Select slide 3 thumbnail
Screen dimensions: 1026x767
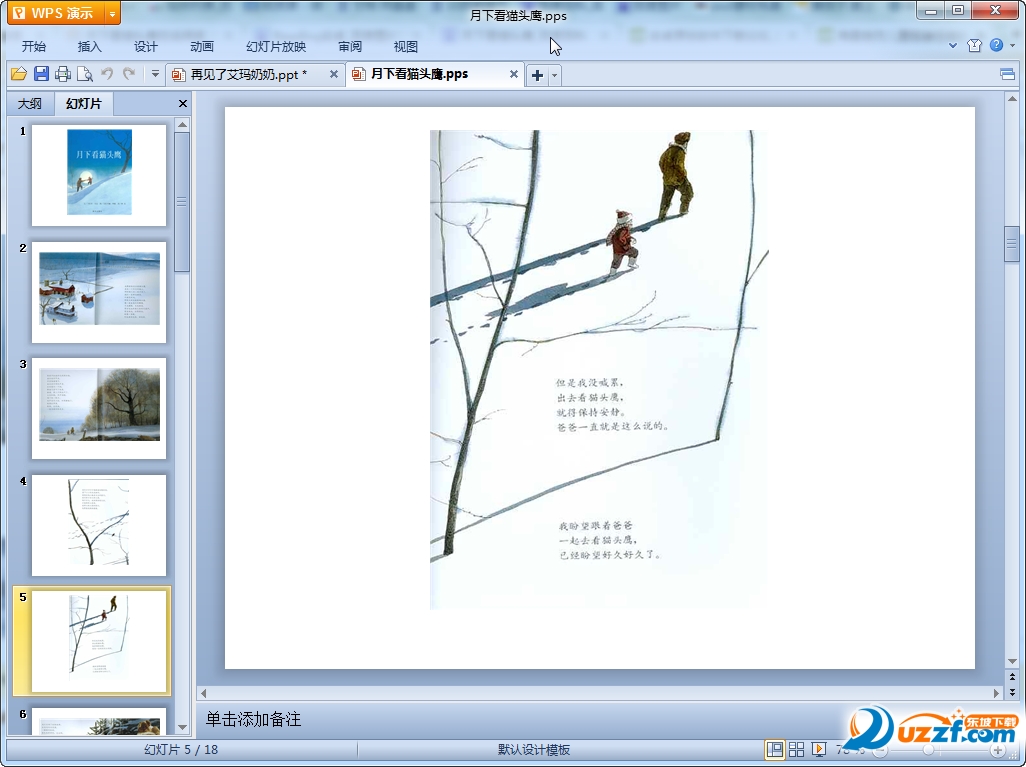point(99,408)
